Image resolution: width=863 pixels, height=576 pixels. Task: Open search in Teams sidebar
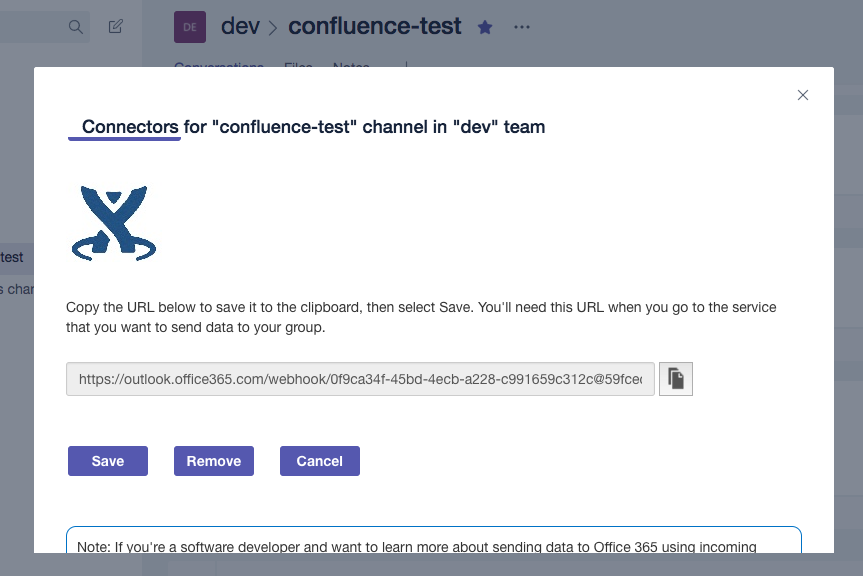pos(76,27)
